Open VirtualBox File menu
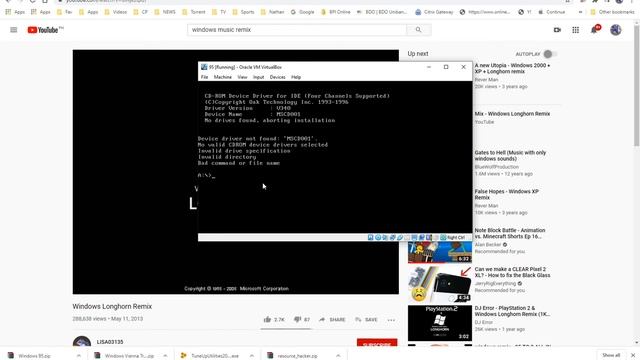This screenshot has height=360, width=640. coord(204,77)
